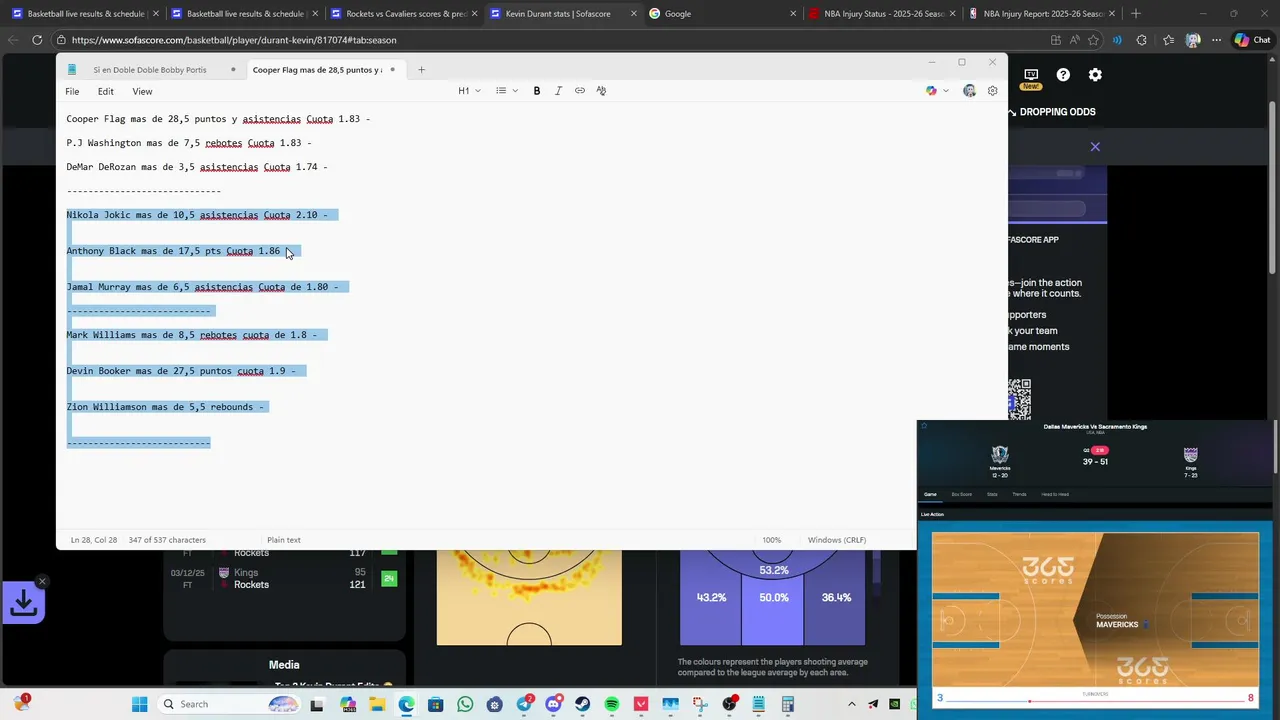Click the download icon at bottom left

click(x=24, y=603)
